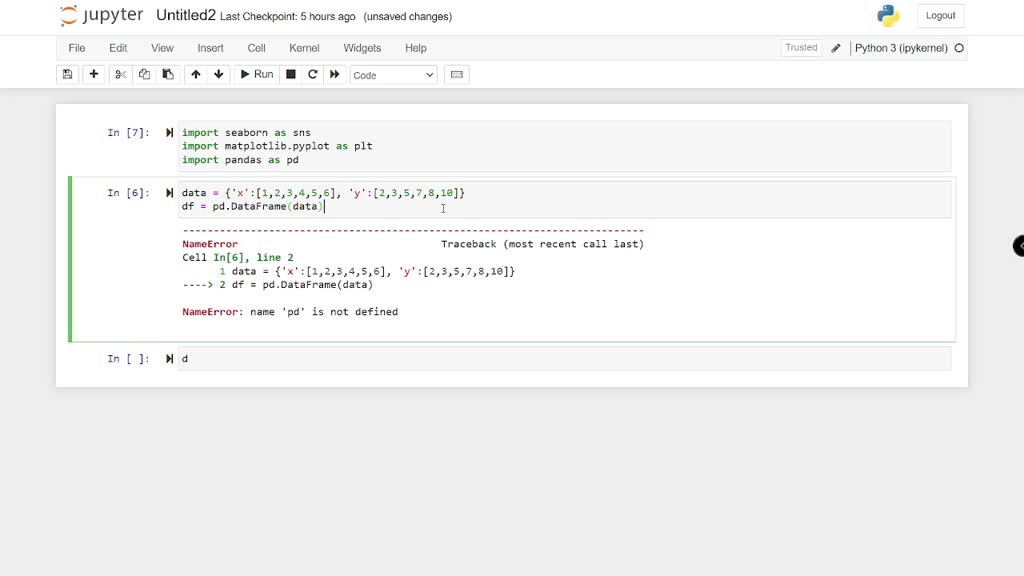The height and width of the screenshot is (576, 1024).
Task: Open the command palette keyboard icon
Action: point(456,74)
